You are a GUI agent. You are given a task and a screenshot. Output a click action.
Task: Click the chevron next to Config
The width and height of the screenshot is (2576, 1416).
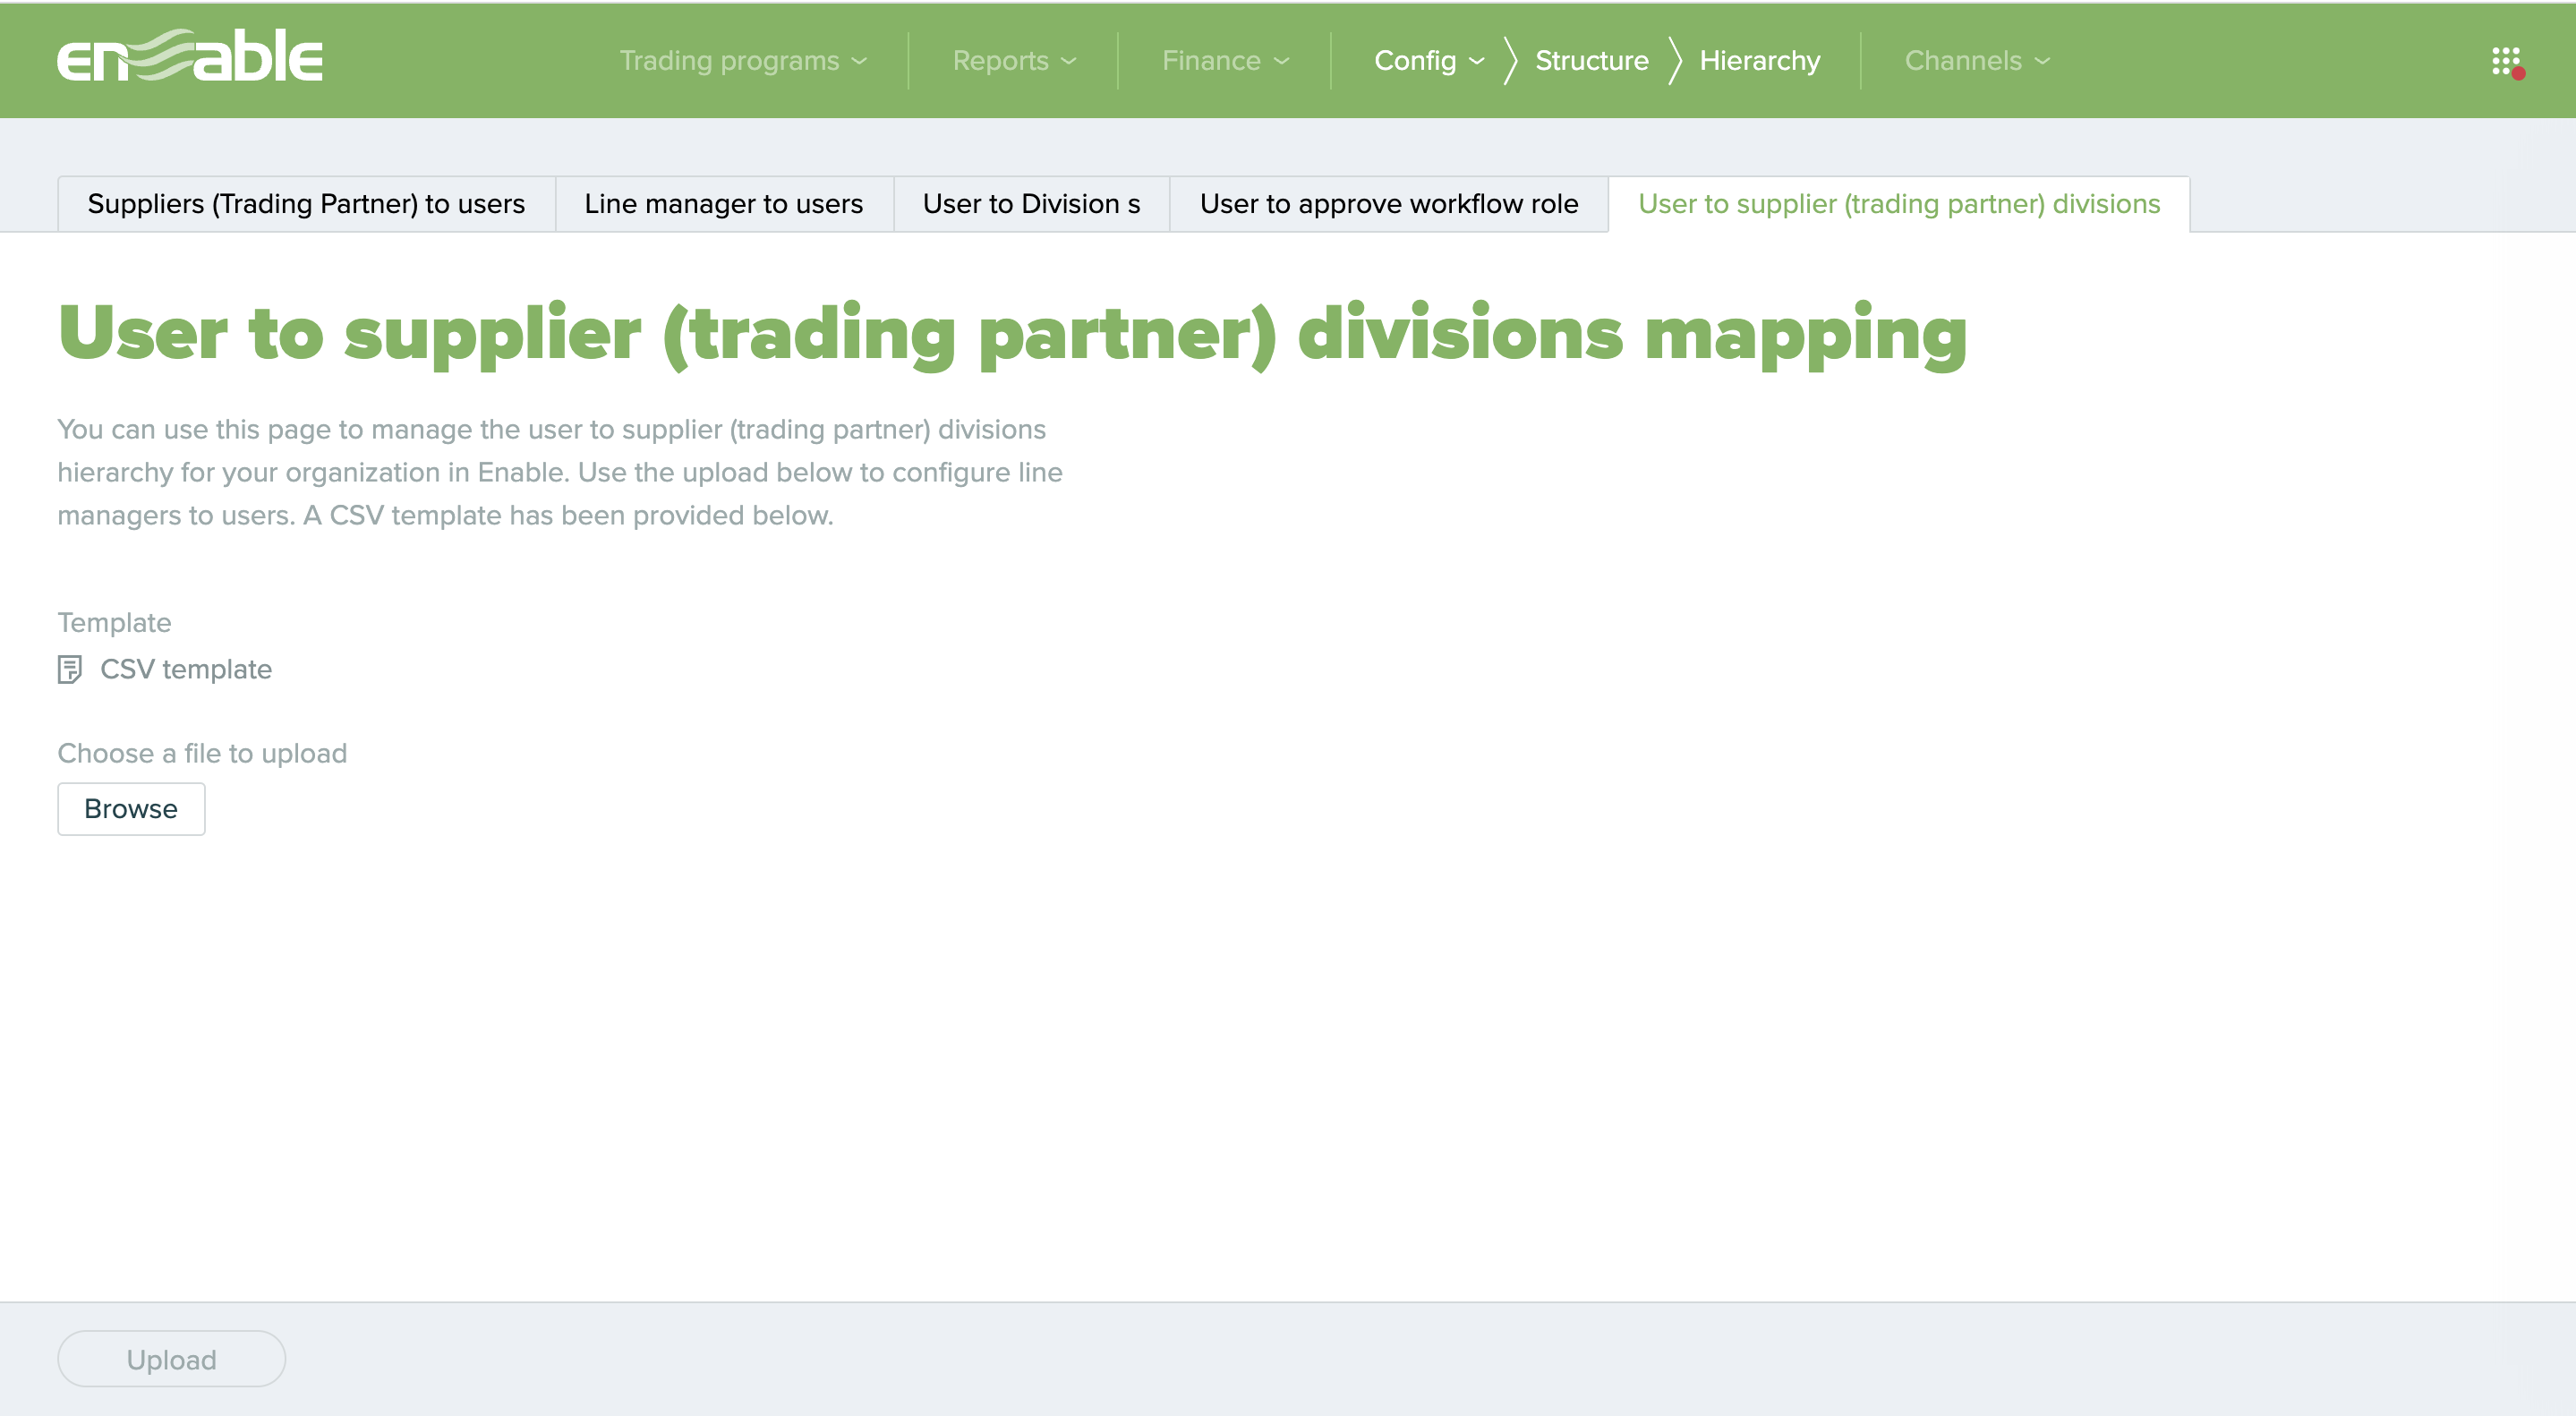[x=1477, y=61]
